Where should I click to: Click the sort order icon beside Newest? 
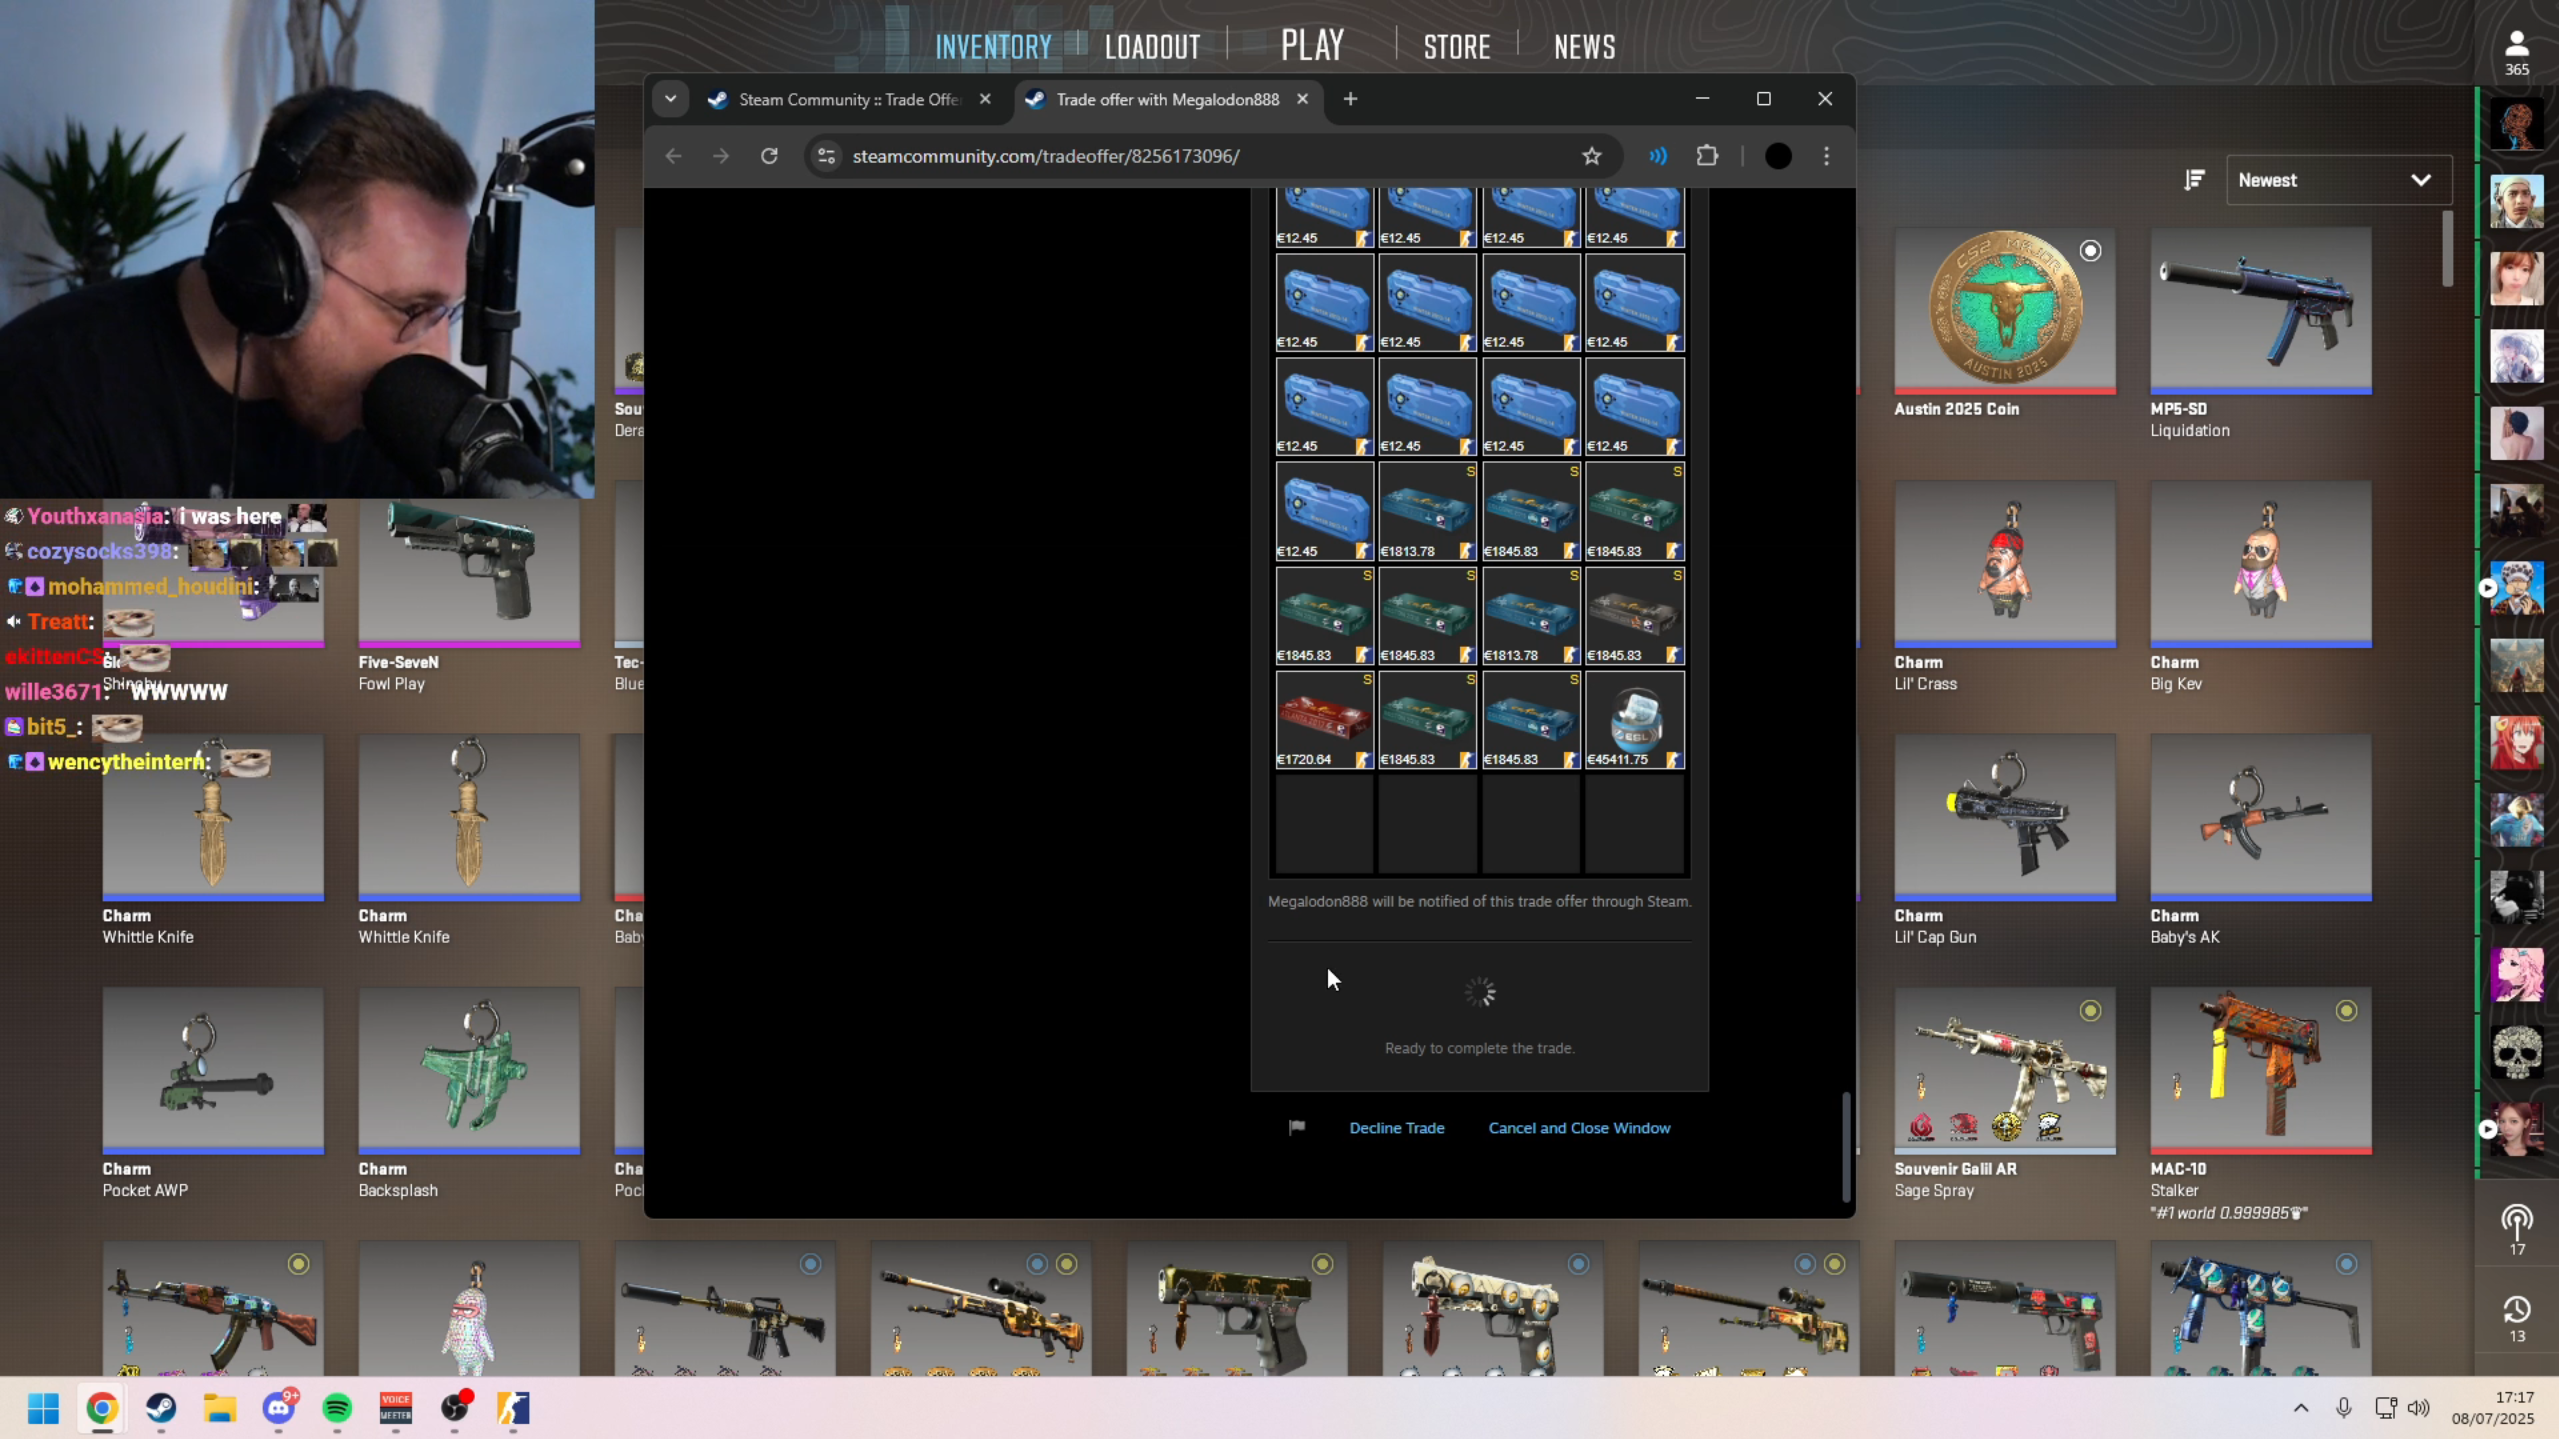pyautogui.click(x=2194, y=180)
